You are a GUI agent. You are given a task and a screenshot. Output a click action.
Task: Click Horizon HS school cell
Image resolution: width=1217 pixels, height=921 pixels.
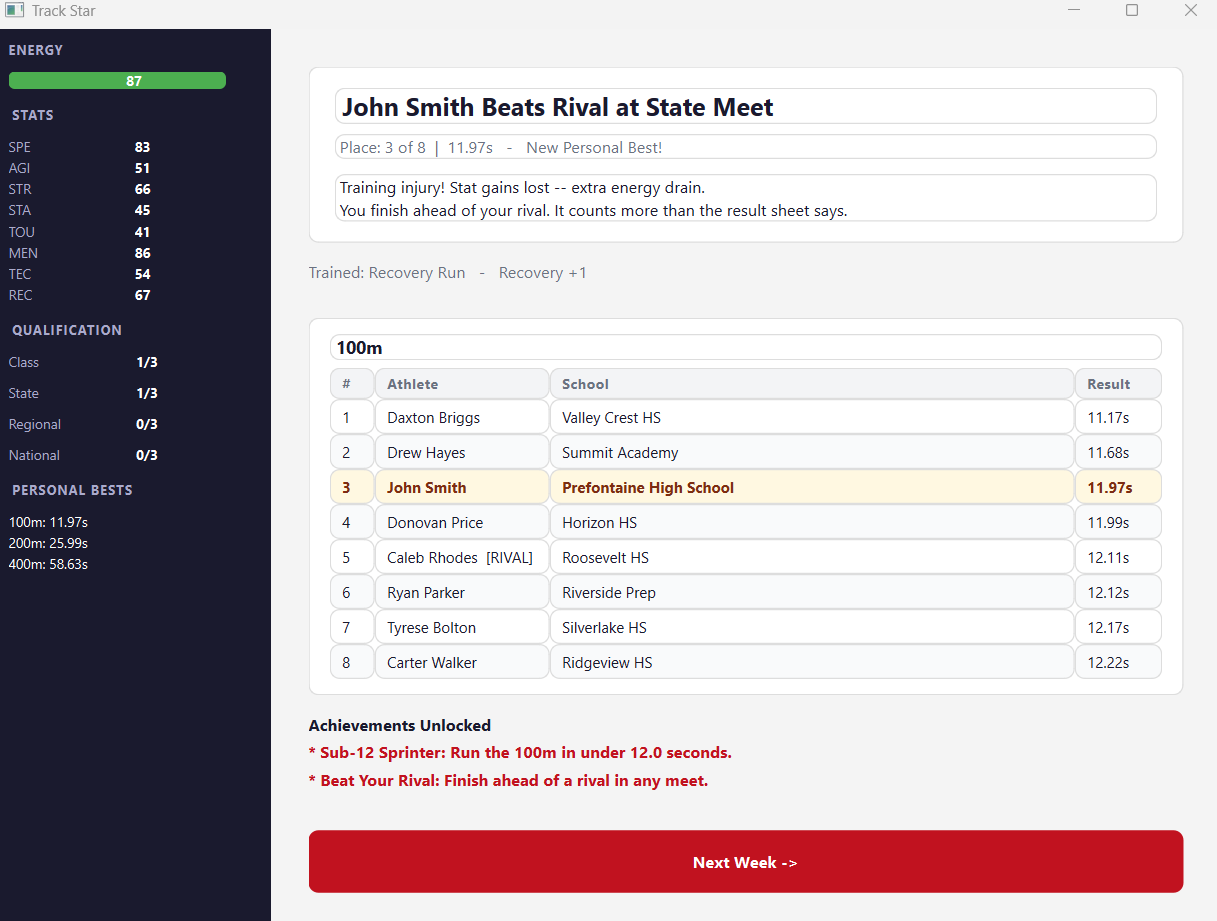812,522
